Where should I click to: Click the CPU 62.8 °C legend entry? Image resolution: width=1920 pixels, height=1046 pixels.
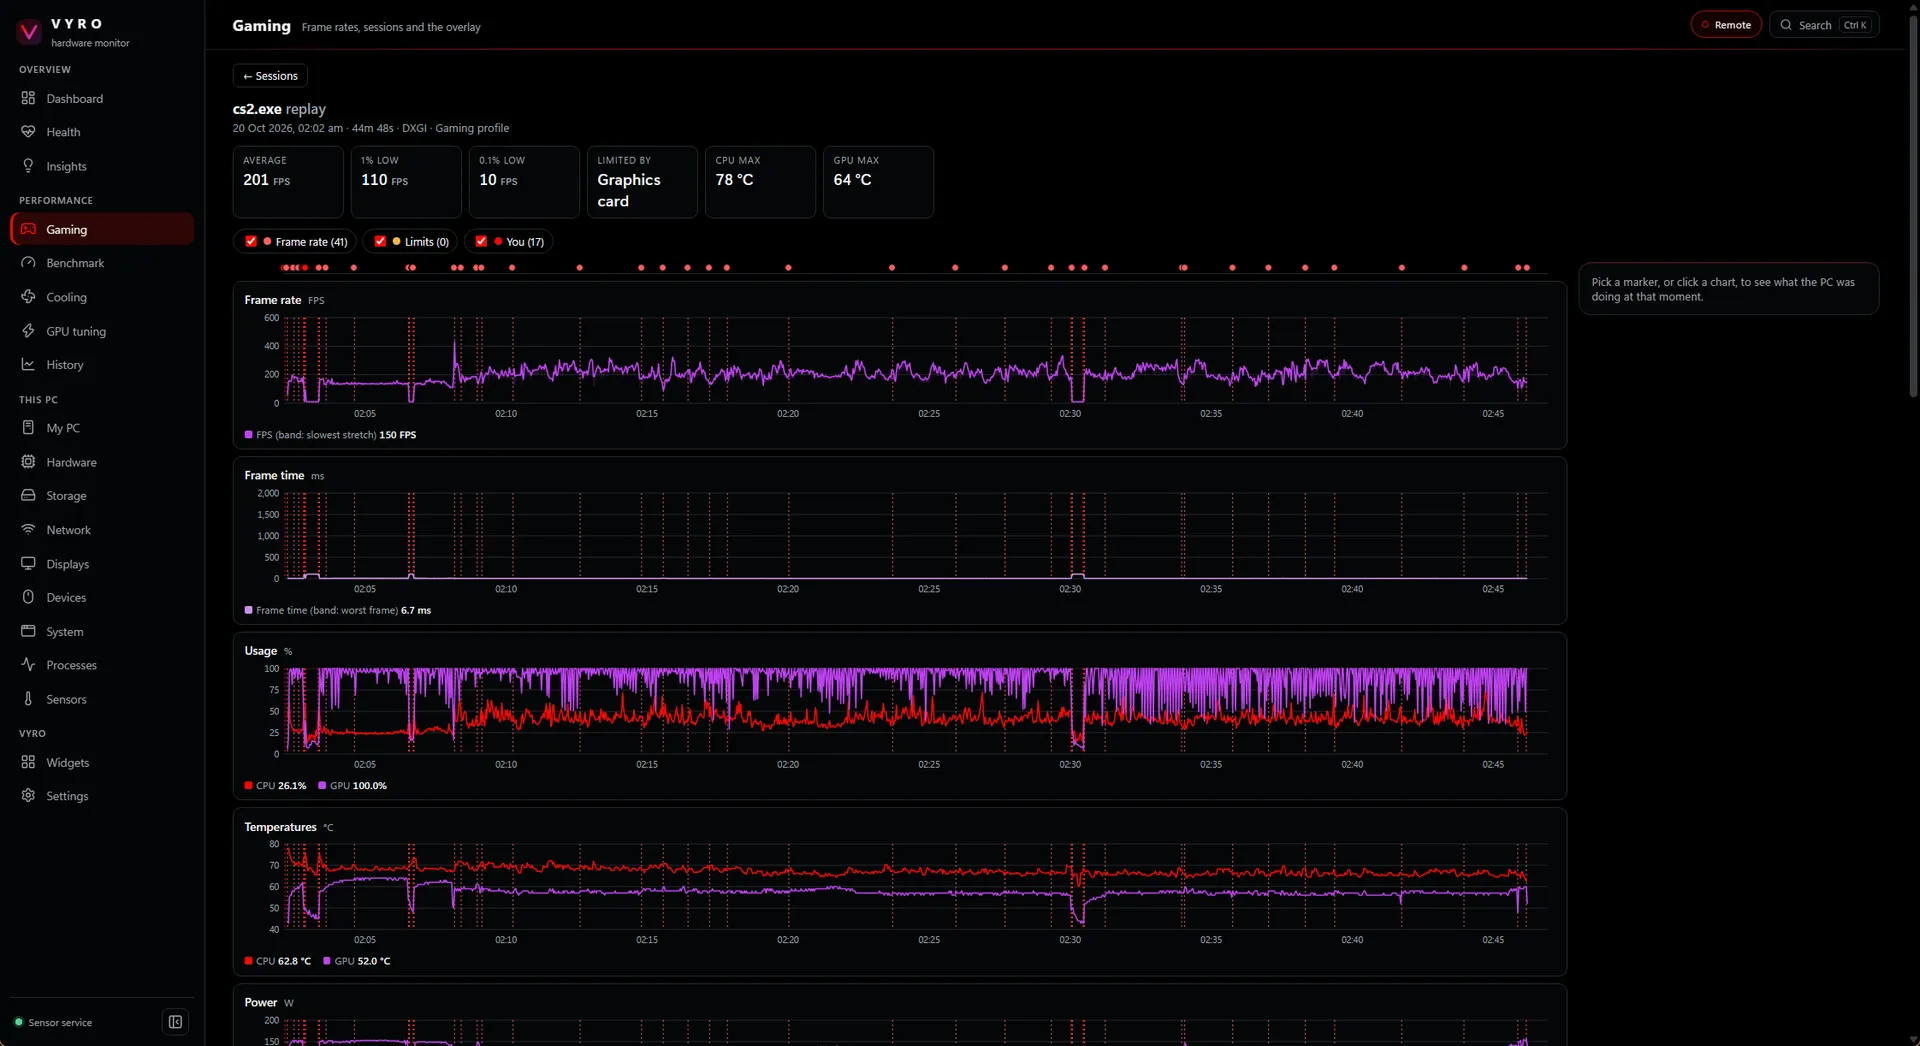pos(277,961)
